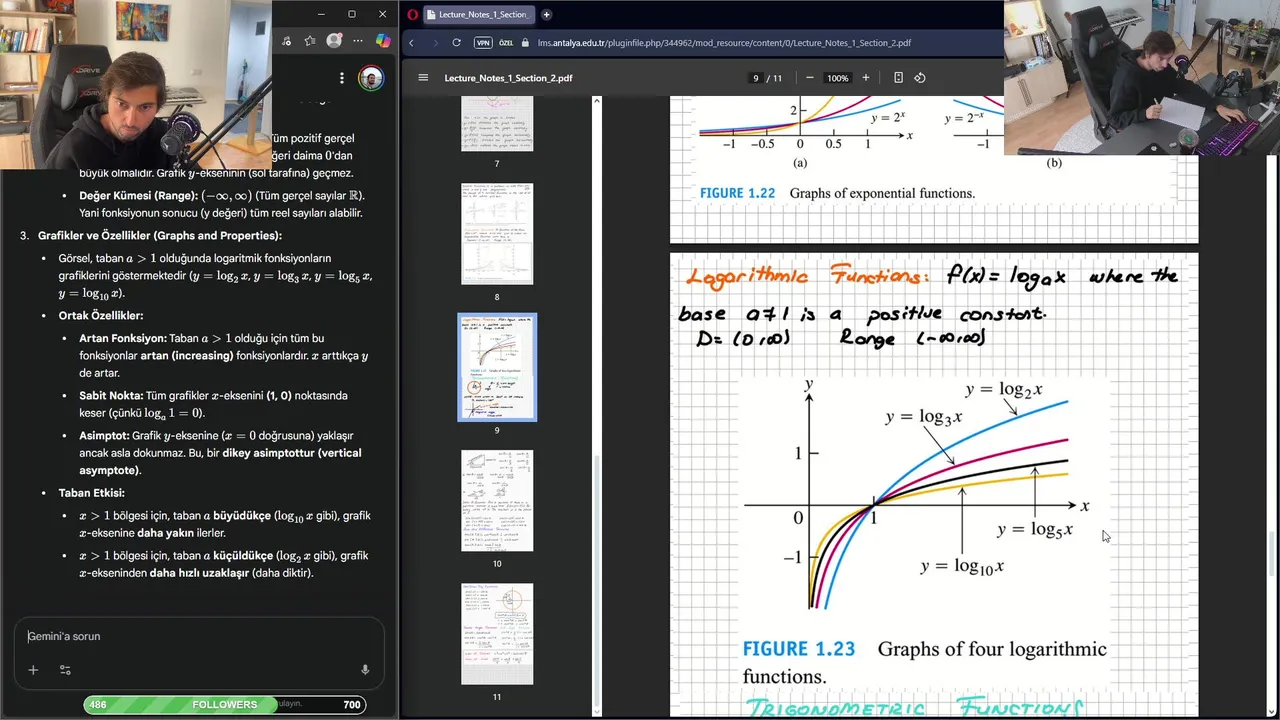Screen dimensions: 1280x720
Task: Click the PDF title Lecture_Notes_1_Section_2.pdf
Action: pos(508,78)
